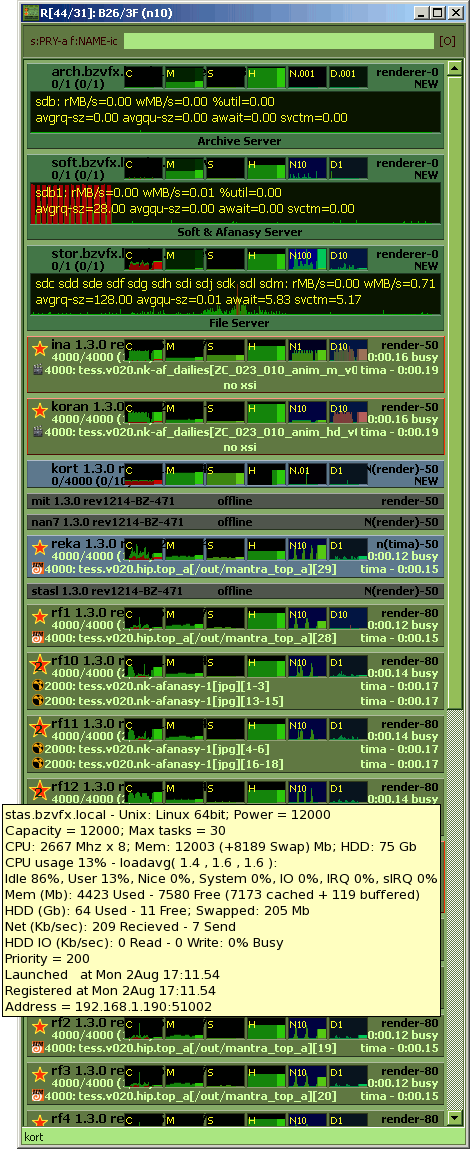Click the [O] button beside filter field
The width and height of the screenshot is (470, 1149).
(447, 40)
